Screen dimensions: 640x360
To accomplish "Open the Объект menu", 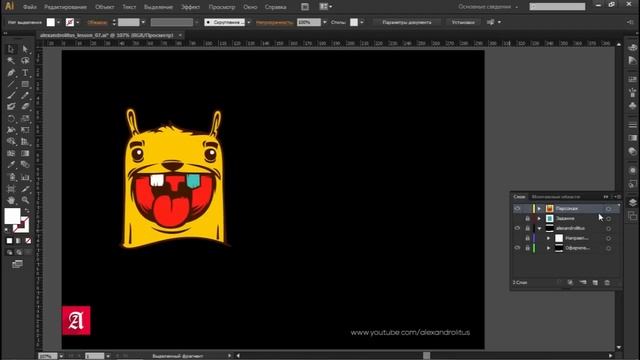I will pyautogui.click(x=104, y=7).
